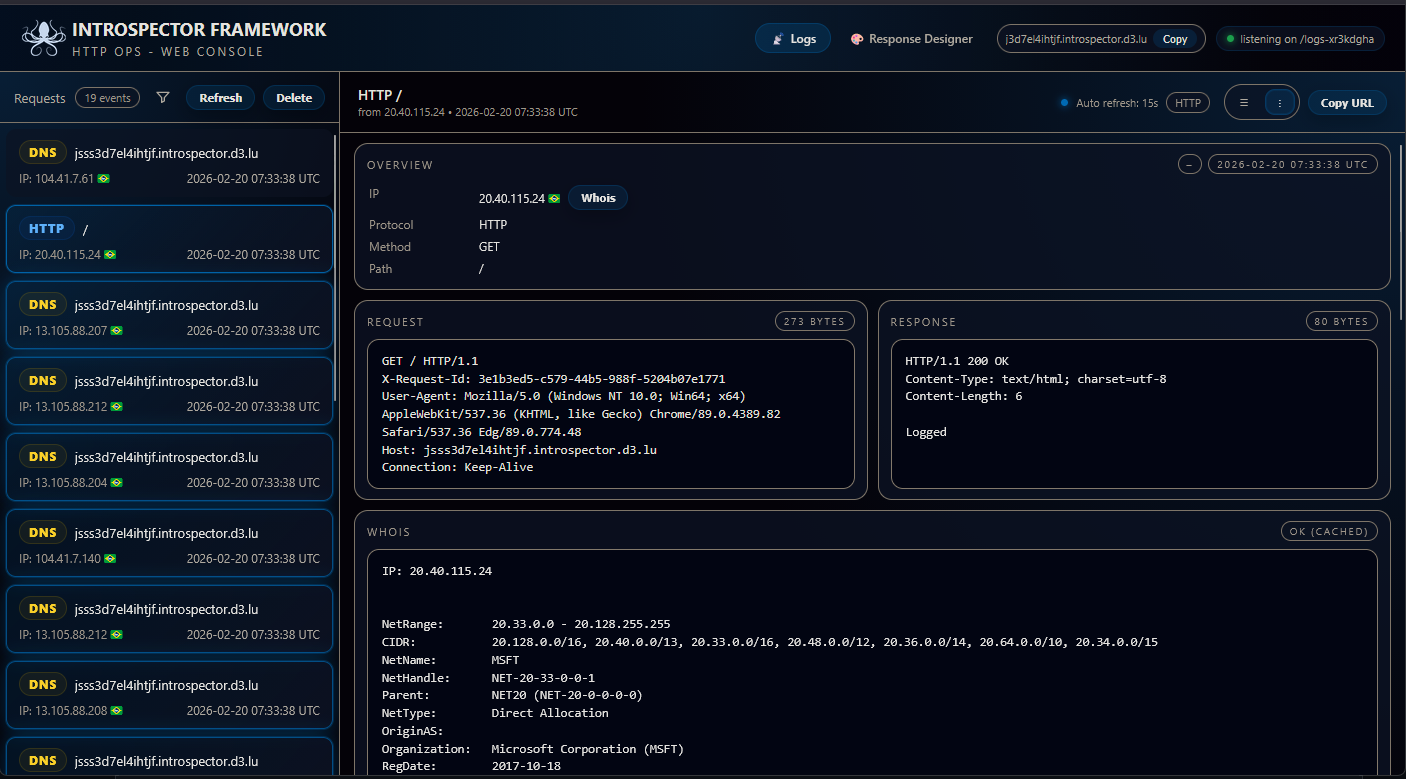Click the Auto refresh: 15s label
Screen dimensions: 1406x779
[x=1117, y=103]
